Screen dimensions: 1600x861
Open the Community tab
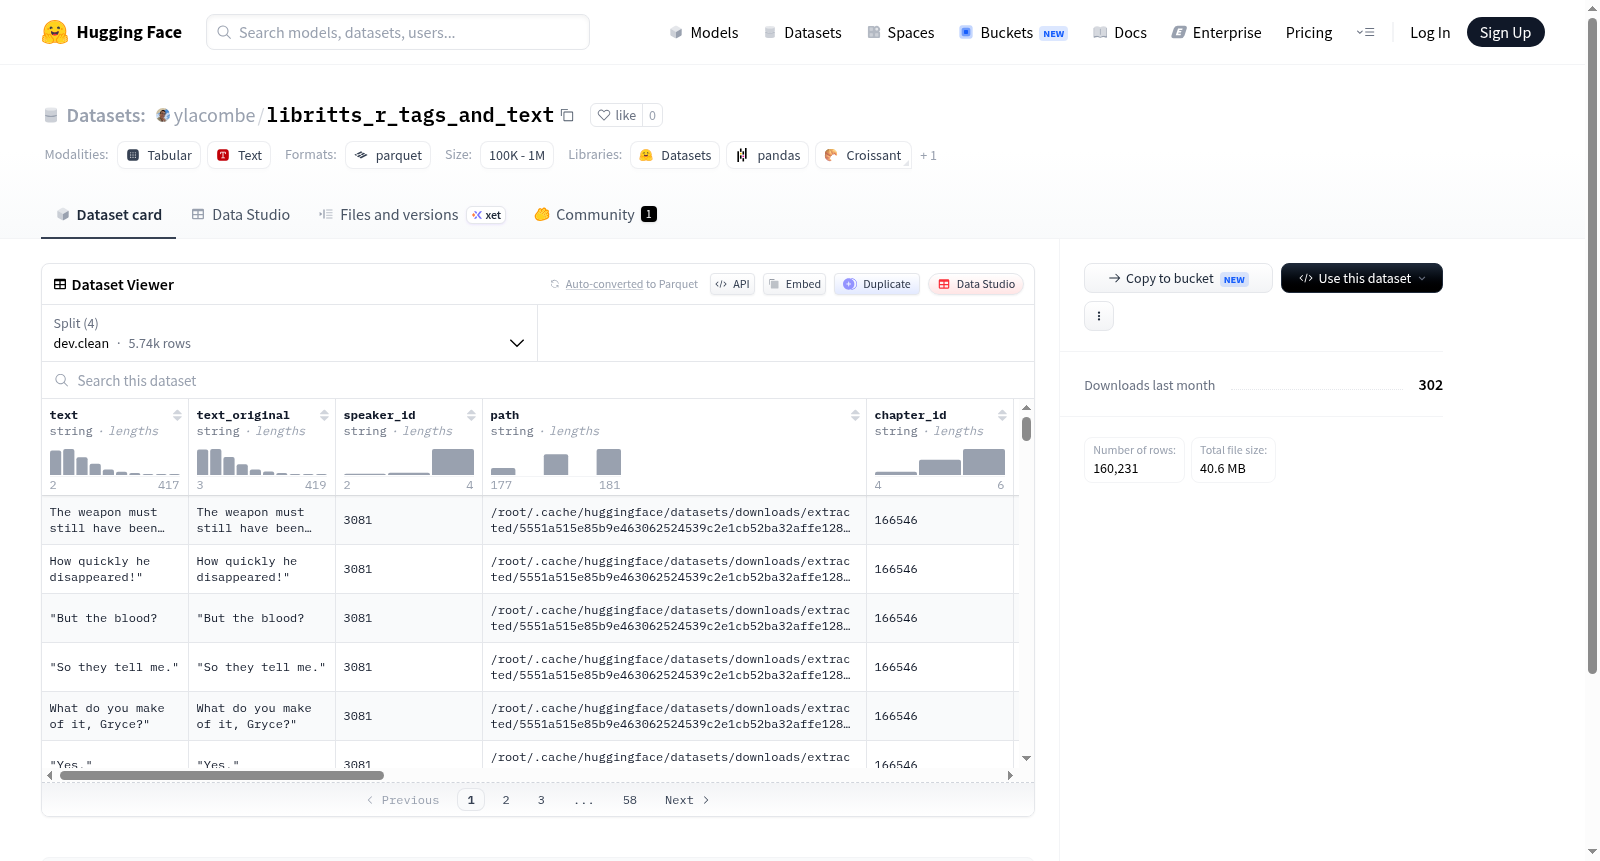coord(595,214)
